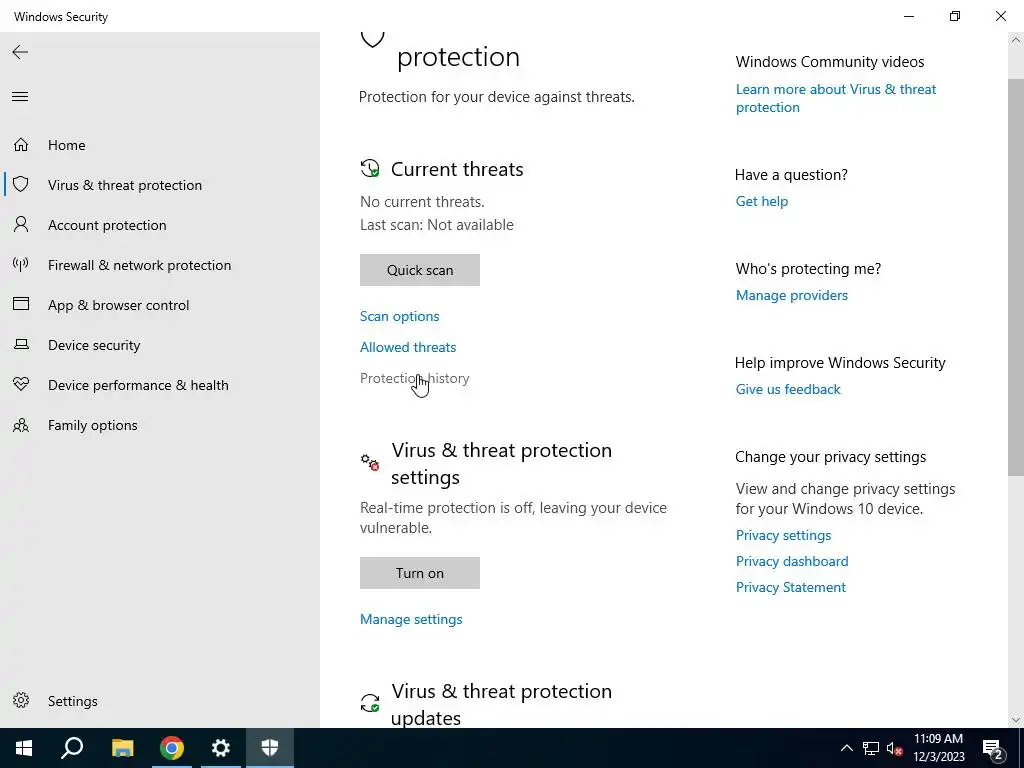Image resolution: width=1024 pixels, height=768 pixels.
Task: Click the Settings gear icon in sidebar
Action: (x=21, y=700)
